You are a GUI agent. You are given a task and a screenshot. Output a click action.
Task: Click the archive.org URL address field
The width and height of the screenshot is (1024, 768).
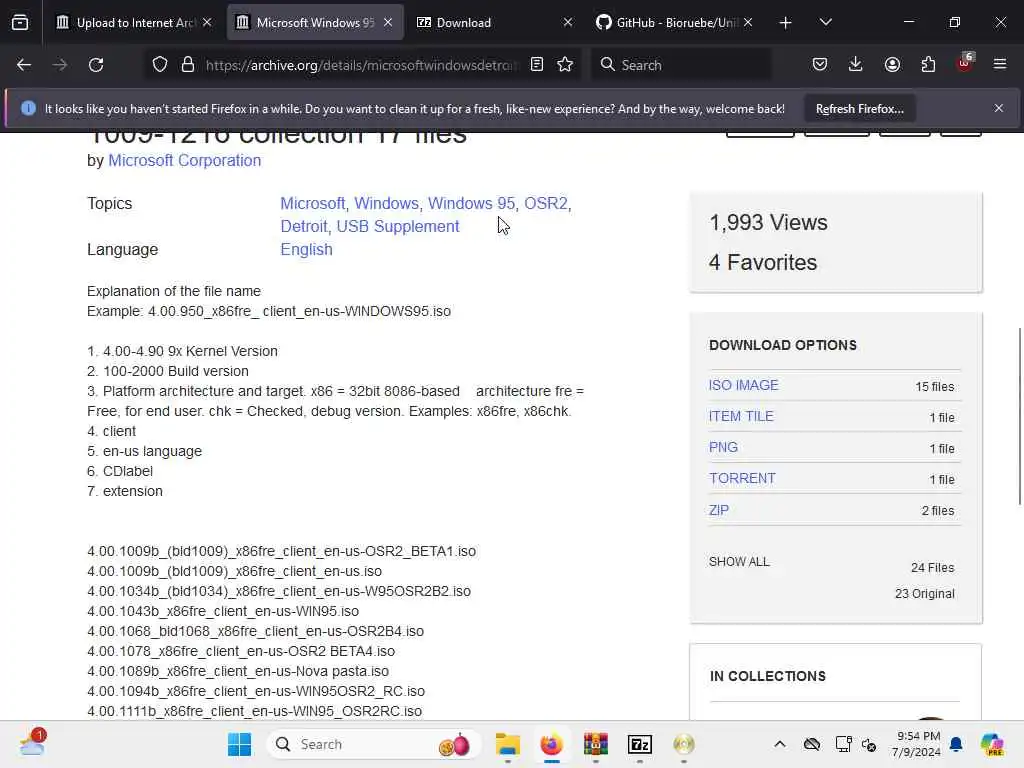(361, 65)
